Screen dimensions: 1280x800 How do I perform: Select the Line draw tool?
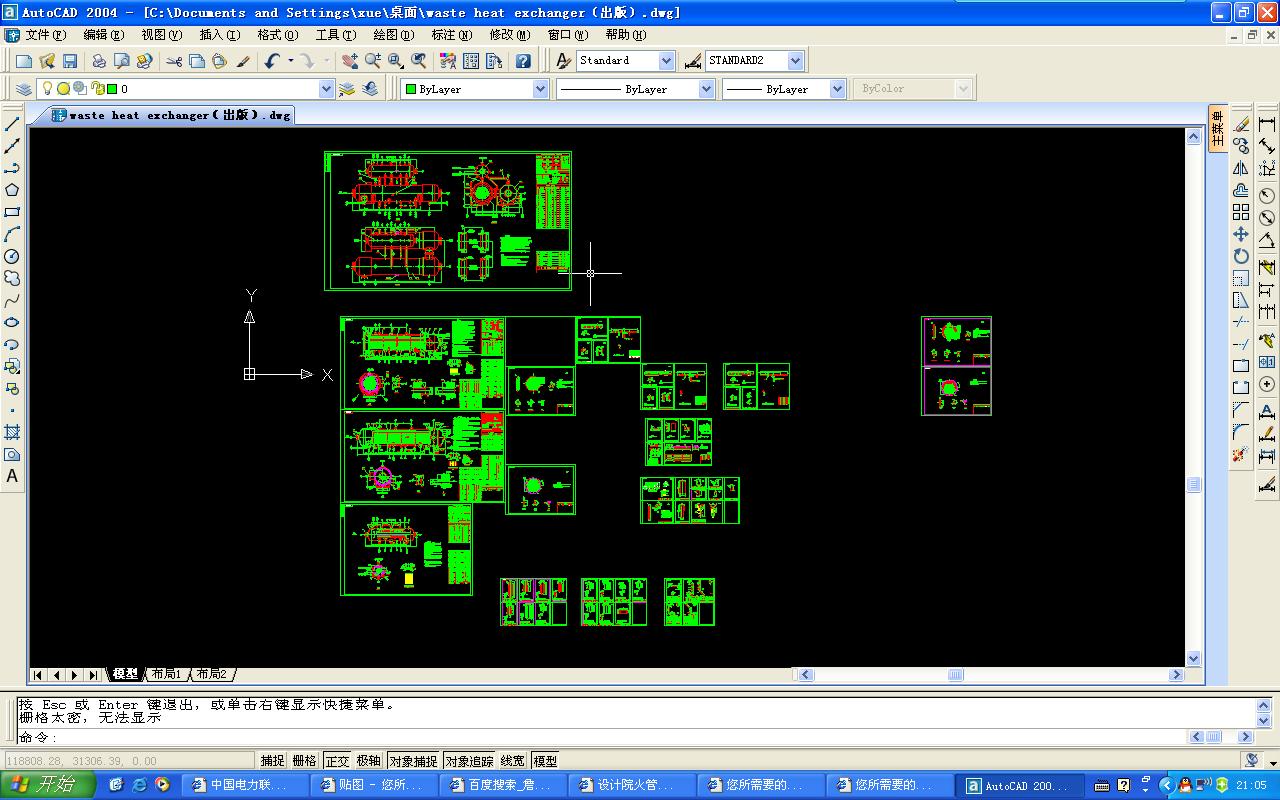pos(12,124)
